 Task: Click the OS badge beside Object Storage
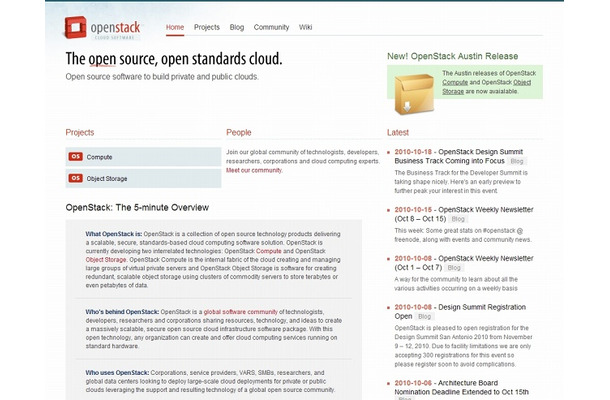click(x=75, y=178)
